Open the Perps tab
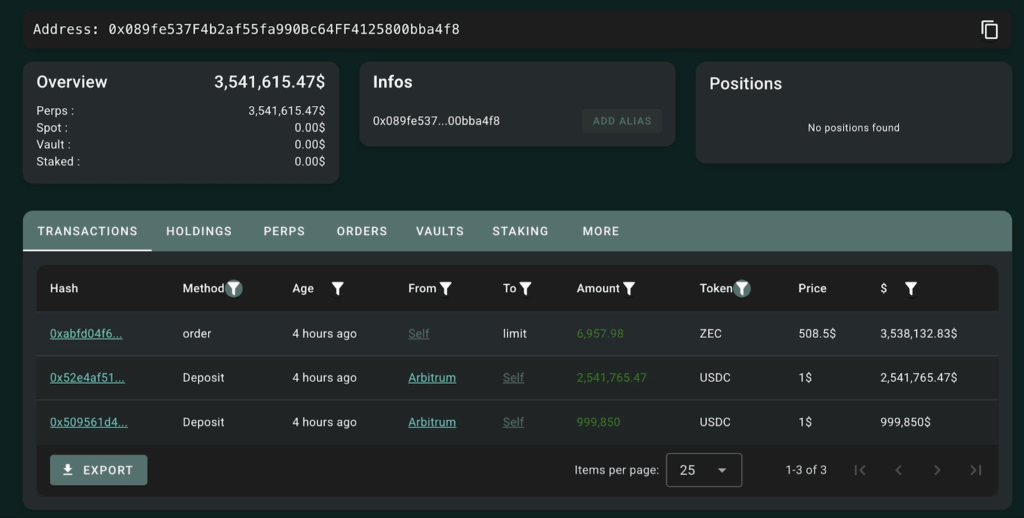 click(x=284, y=231)
